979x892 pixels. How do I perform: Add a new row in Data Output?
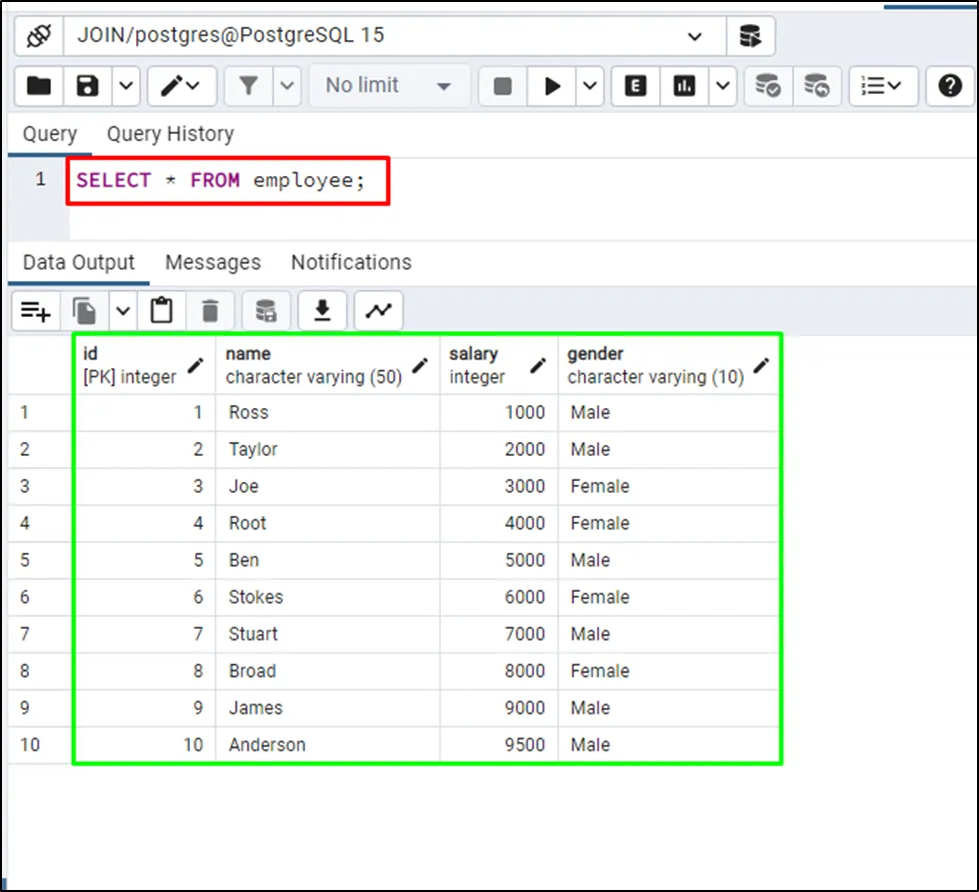click(x=36, y=312)
